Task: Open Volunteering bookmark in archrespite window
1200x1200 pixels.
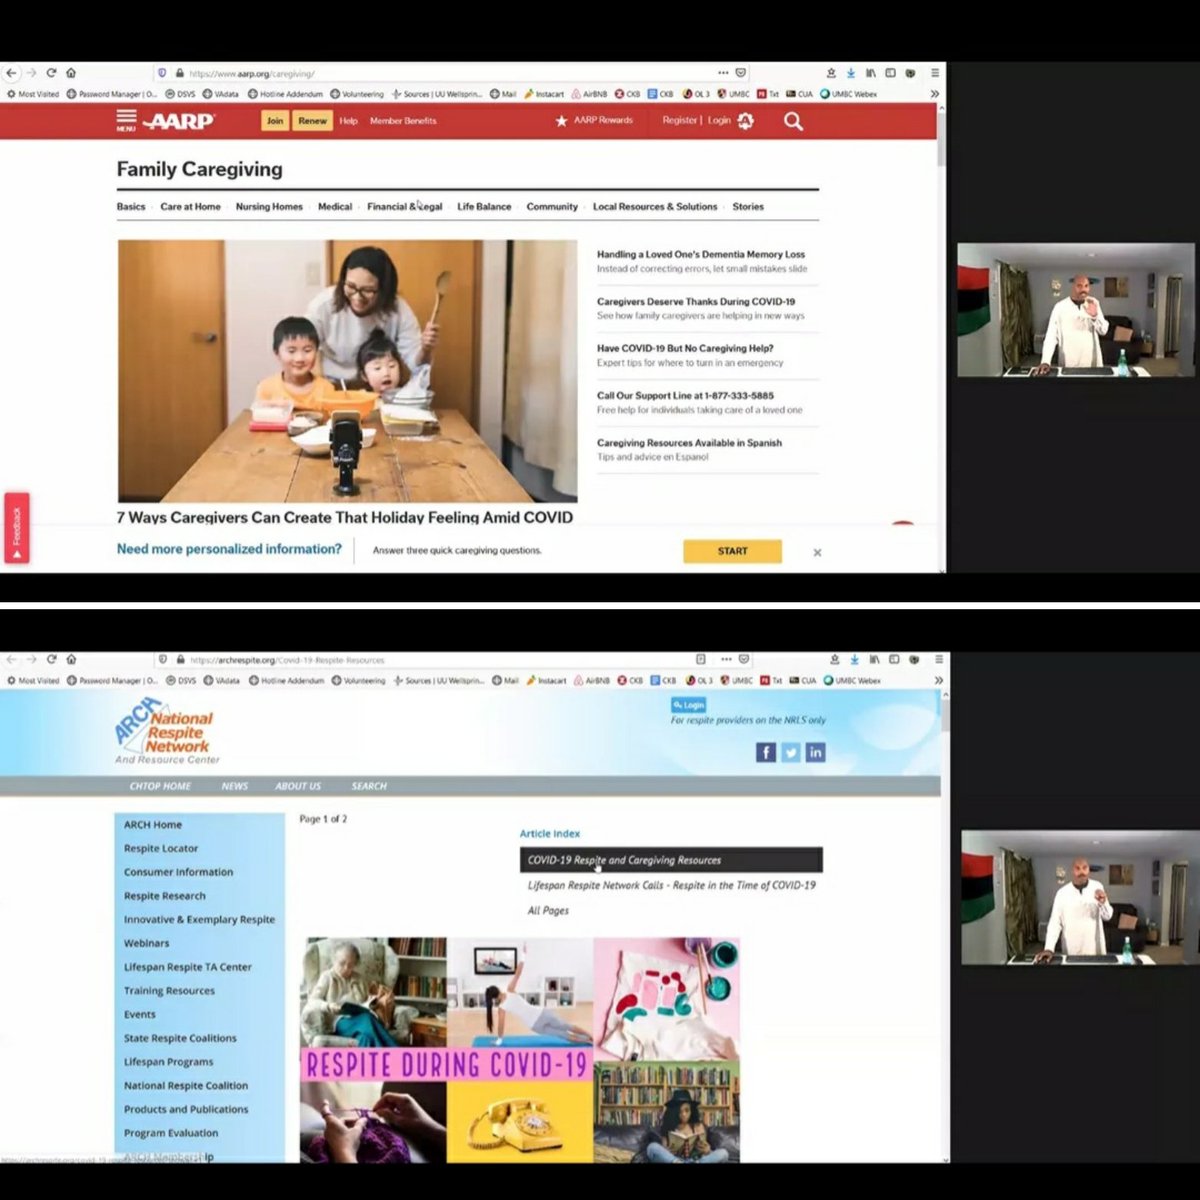Action: (358, 680)
